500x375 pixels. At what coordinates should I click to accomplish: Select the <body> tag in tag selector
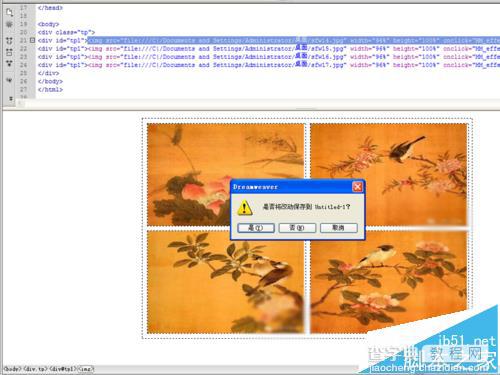point(12,369)
